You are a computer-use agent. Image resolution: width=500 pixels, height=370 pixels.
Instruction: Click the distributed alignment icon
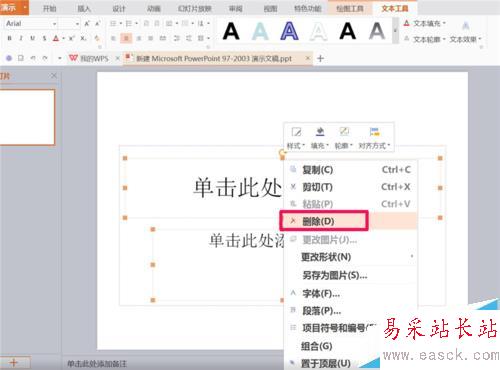tap(163, 38)
